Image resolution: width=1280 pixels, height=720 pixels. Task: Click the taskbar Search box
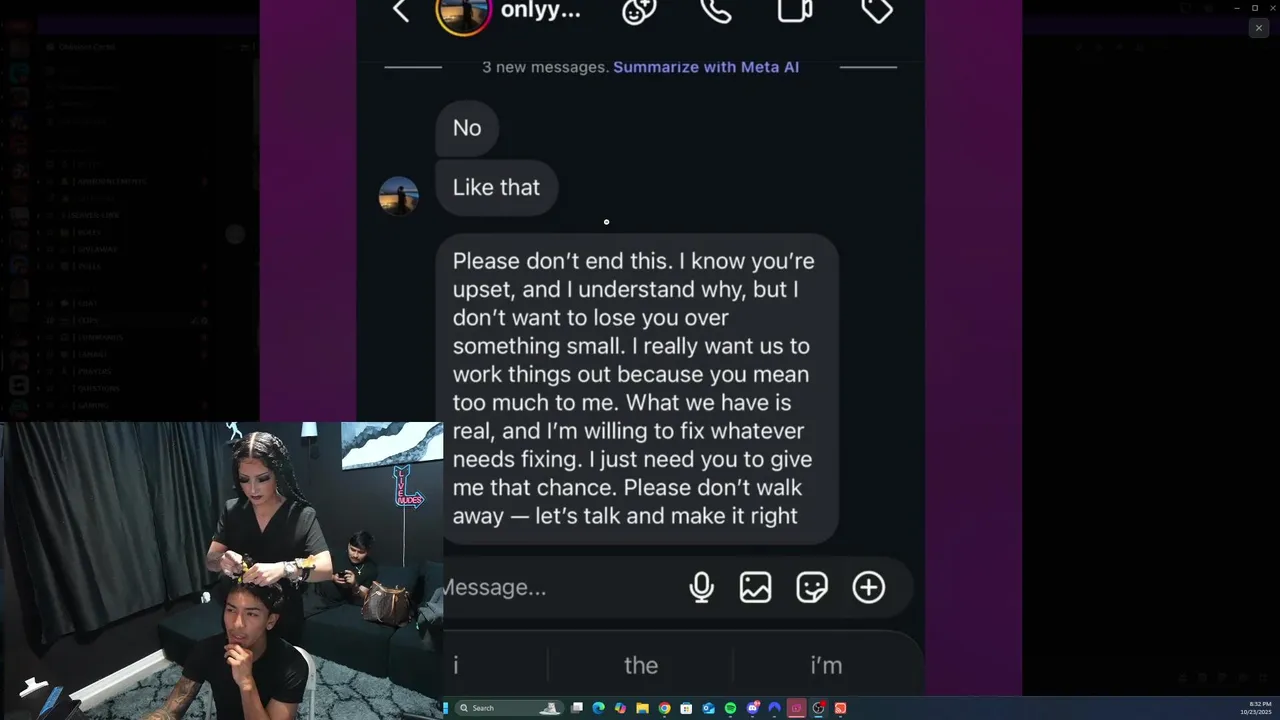(510, 708)
